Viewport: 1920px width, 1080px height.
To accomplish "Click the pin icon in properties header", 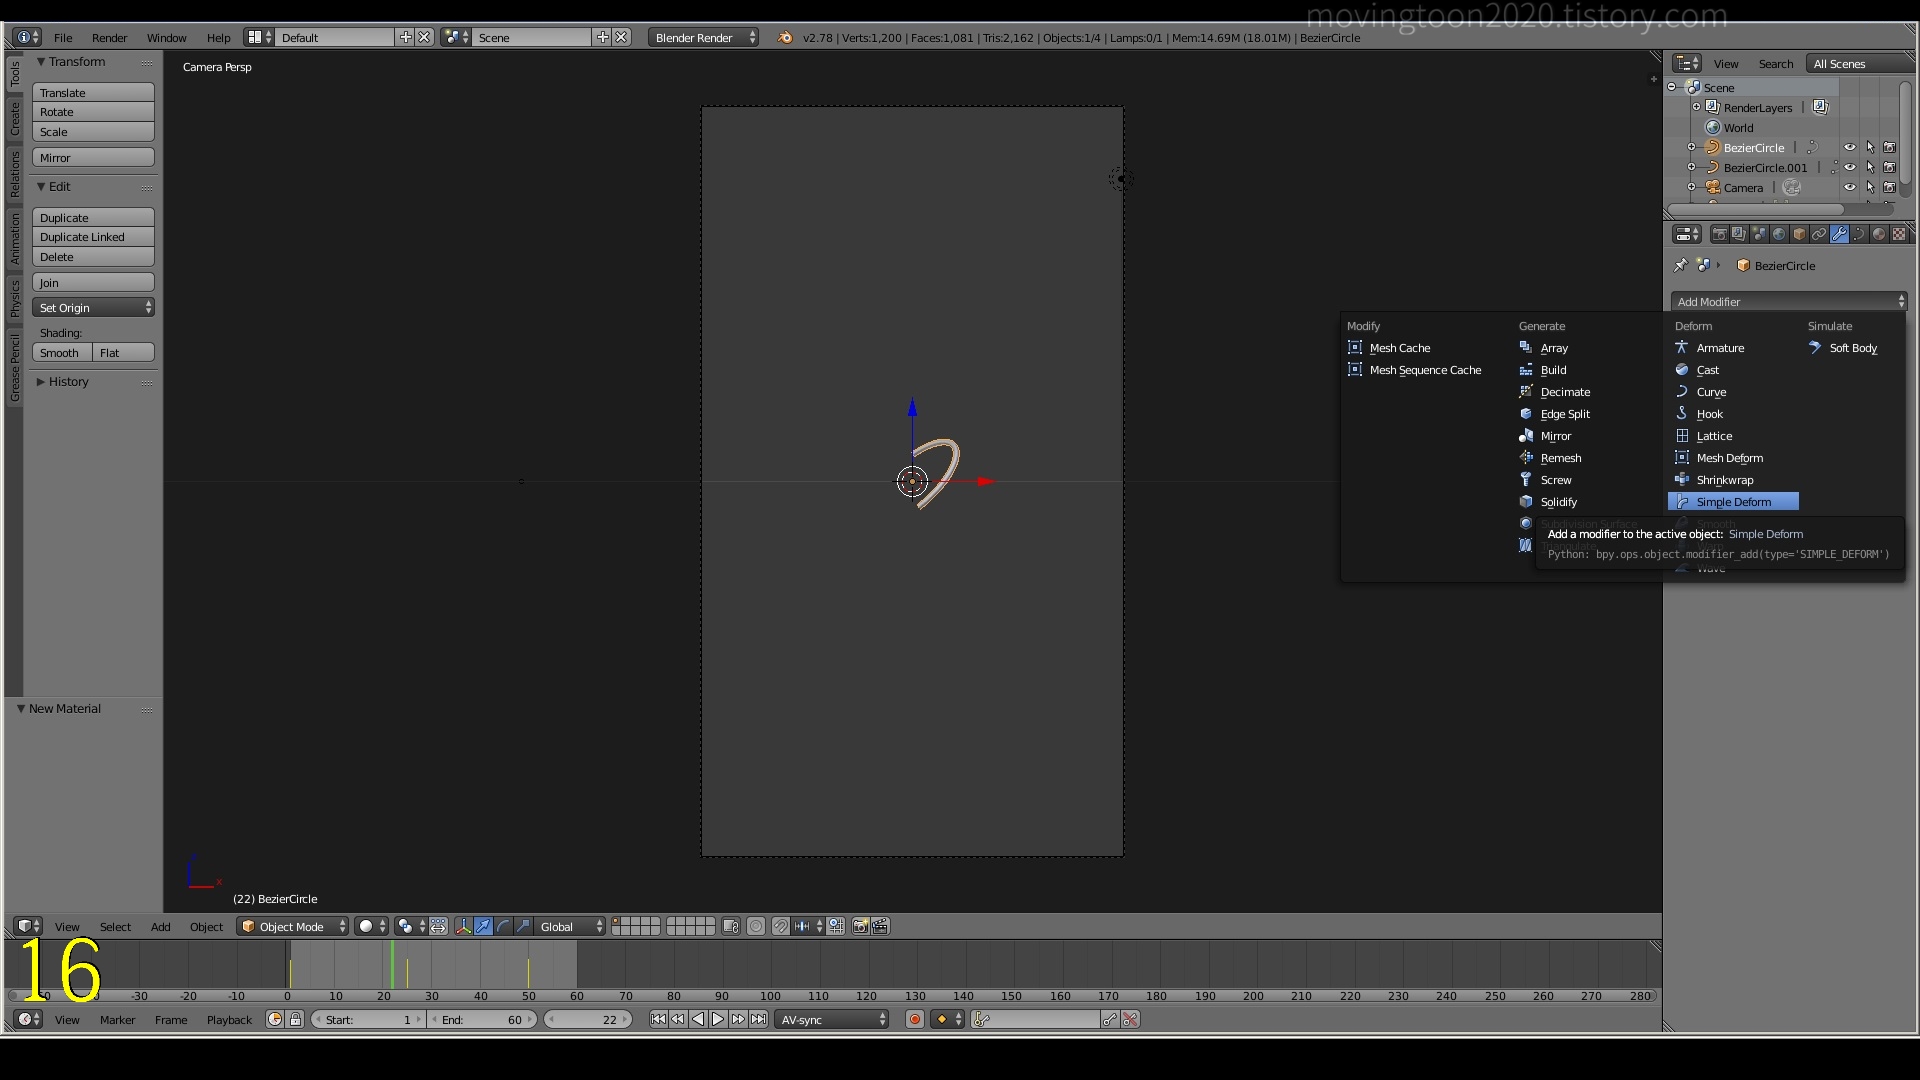I will click(1680, 265).
